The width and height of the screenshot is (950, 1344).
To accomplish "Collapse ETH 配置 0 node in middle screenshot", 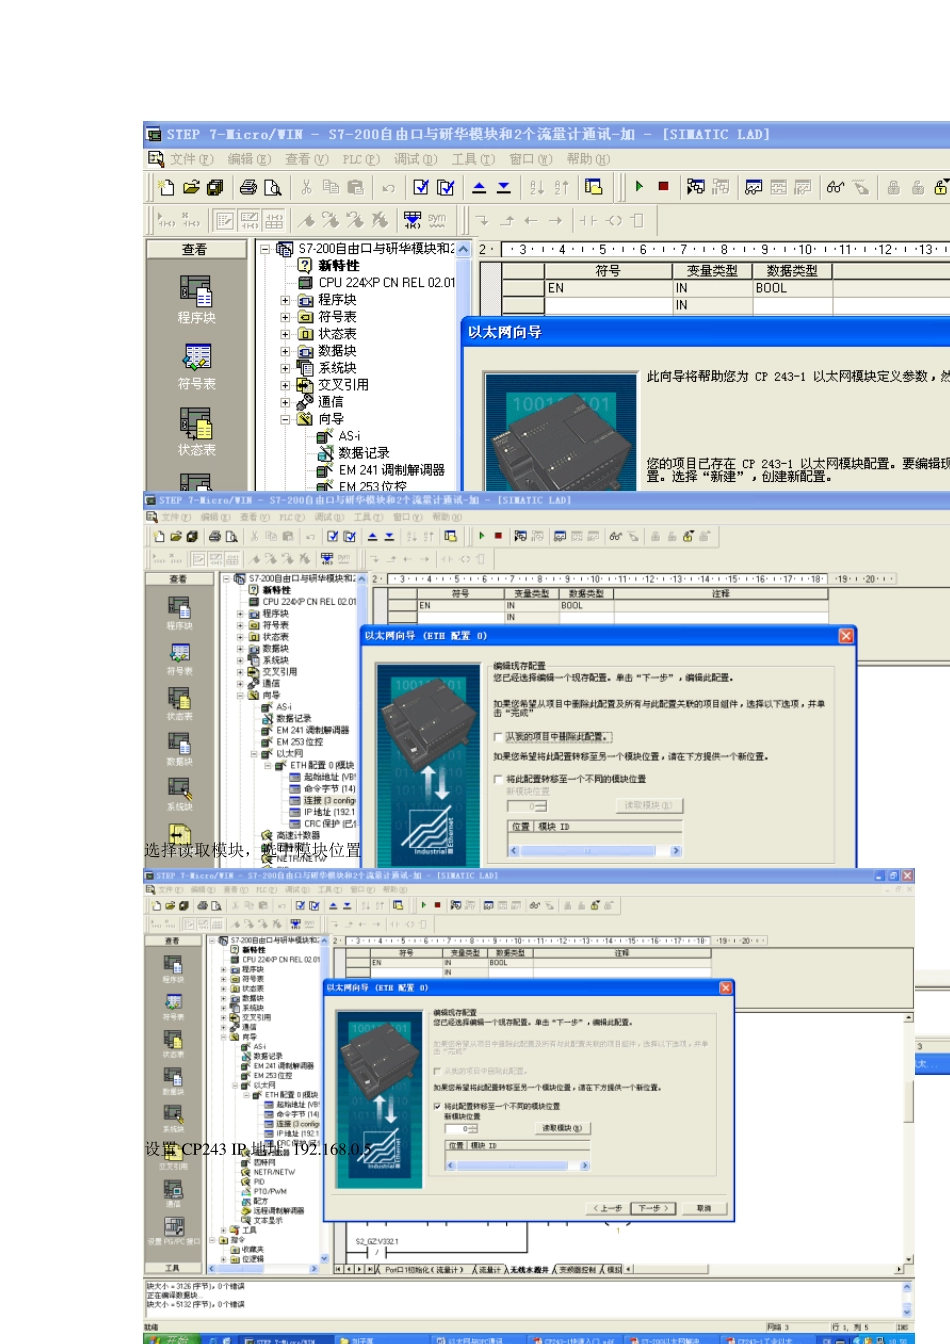I will pos(267,765).
